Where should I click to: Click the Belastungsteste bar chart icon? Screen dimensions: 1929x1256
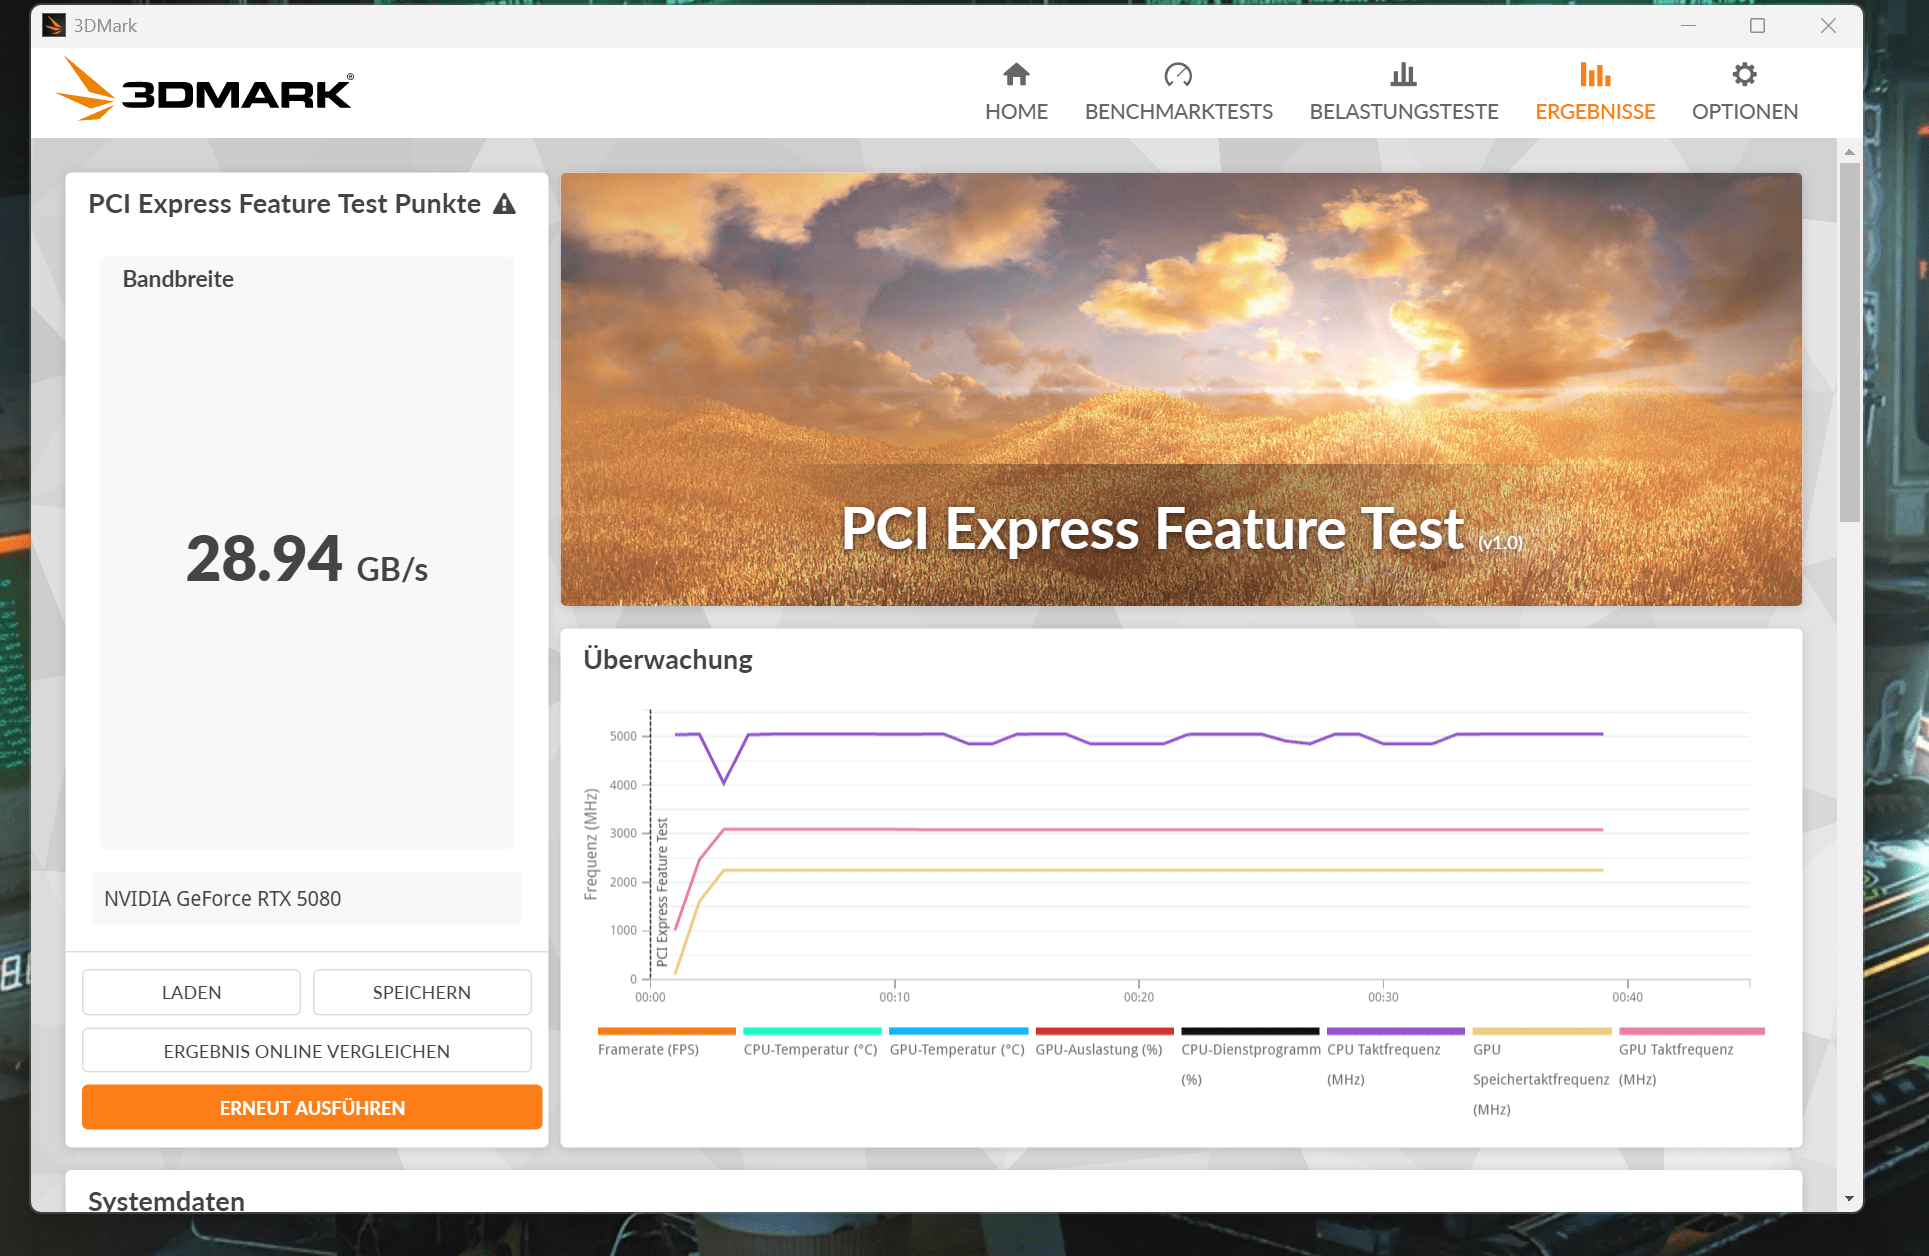pos(1403,75)
